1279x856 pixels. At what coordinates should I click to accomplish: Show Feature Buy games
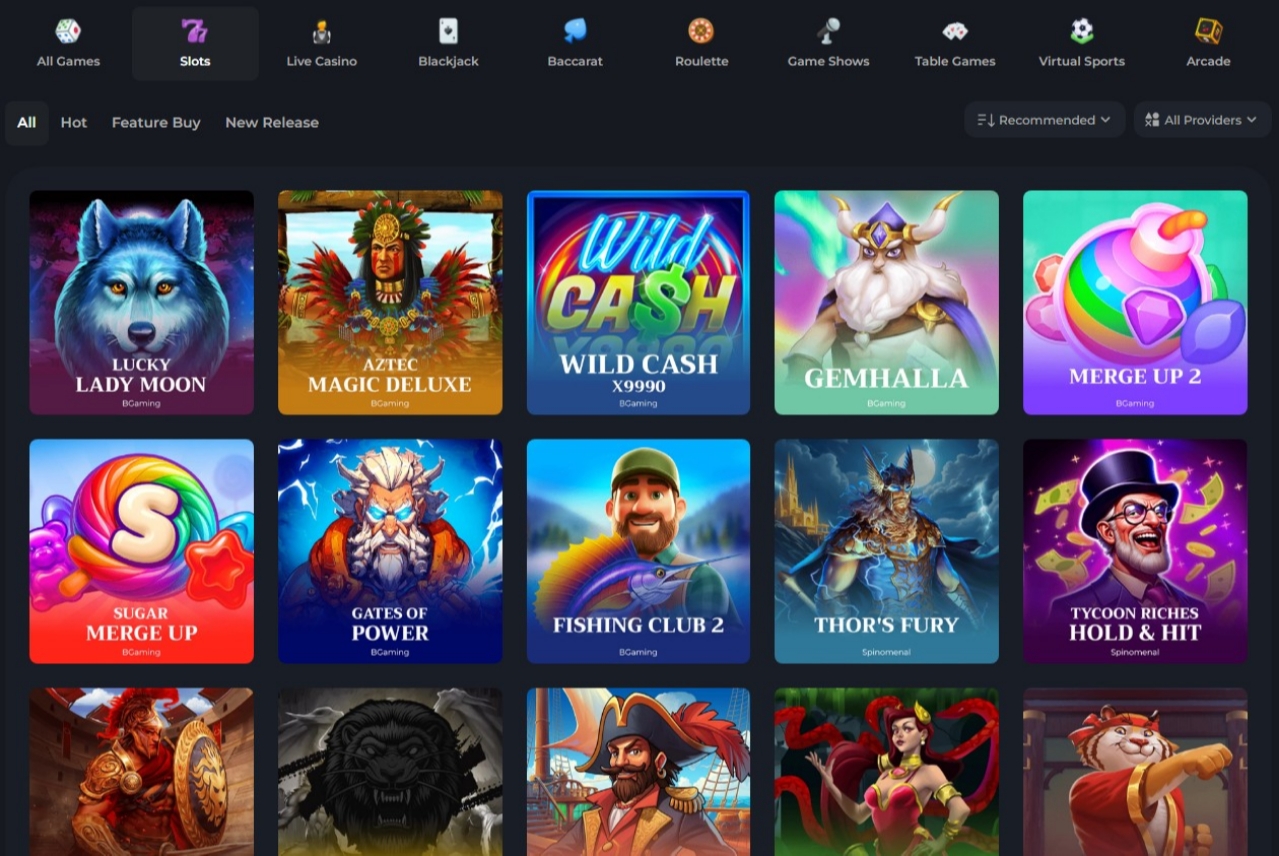(156, 123)
